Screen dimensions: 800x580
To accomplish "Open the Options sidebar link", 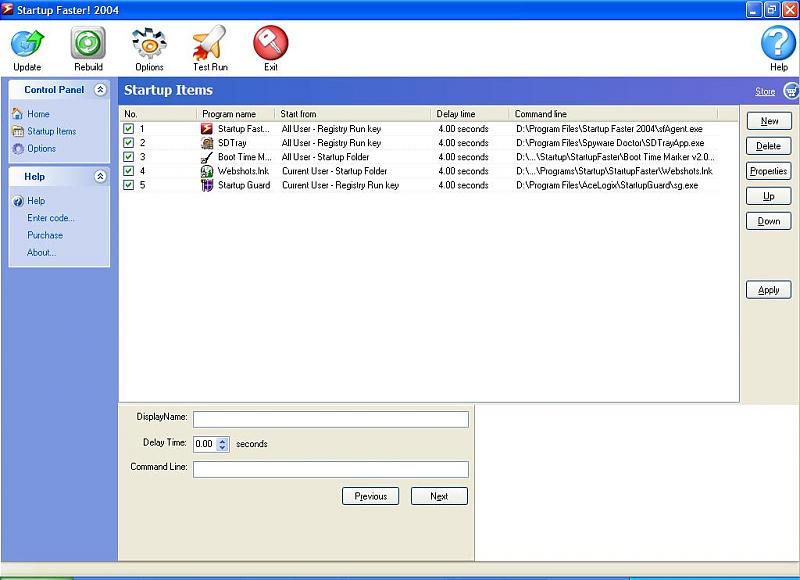I will click(x=41, y=148).
